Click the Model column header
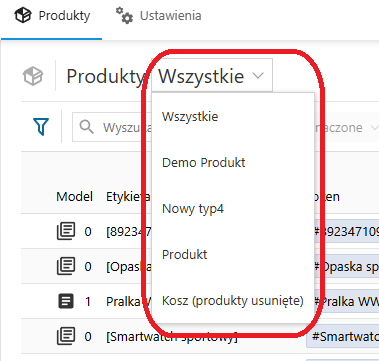This screenshot has height=361, width=379. 74,197
